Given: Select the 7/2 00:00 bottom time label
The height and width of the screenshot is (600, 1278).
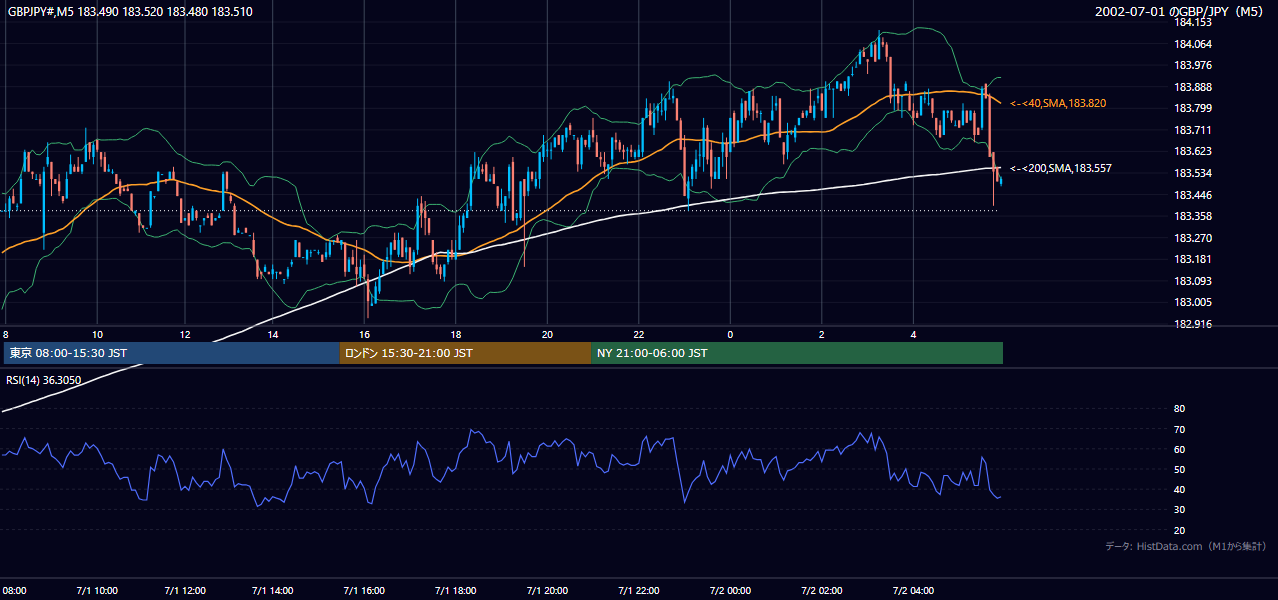Looking at the screenshot, I should pos(730,591).
